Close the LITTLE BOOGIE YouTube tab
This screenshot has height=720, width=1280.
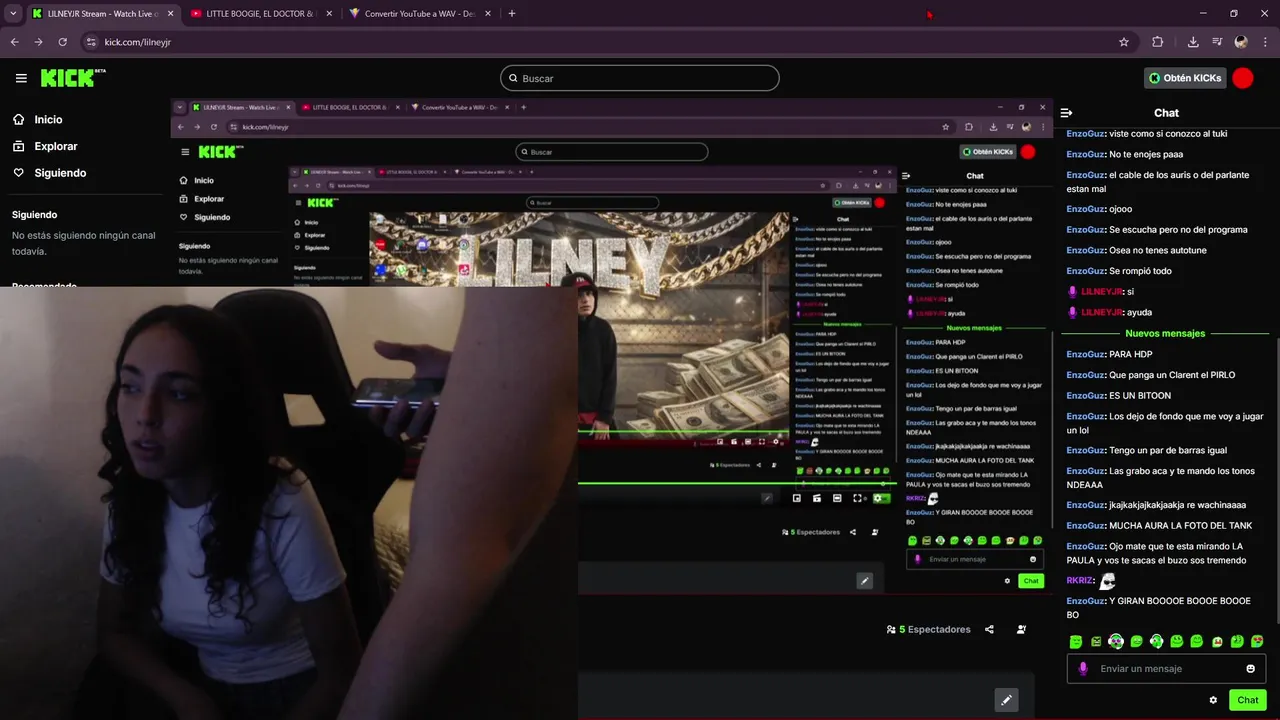click(x=328, y=14)
